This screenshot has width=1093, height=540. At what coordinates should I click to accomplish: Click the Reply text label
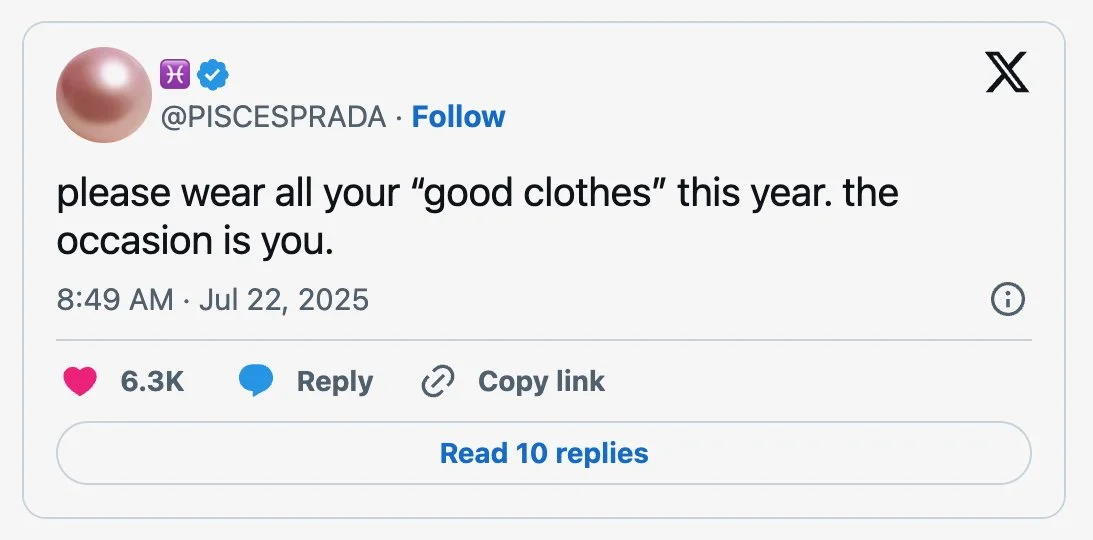tap(335, 381)
